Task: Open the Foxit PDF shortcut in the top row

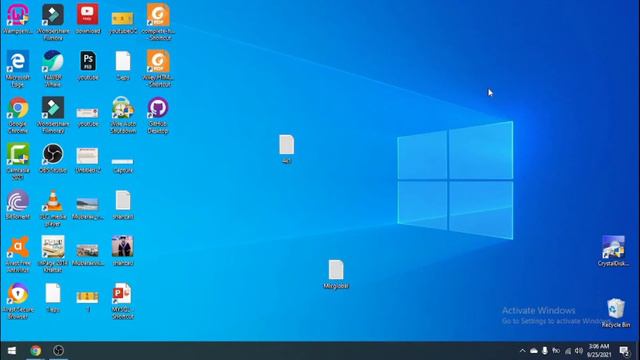Action: pos(158,22)
